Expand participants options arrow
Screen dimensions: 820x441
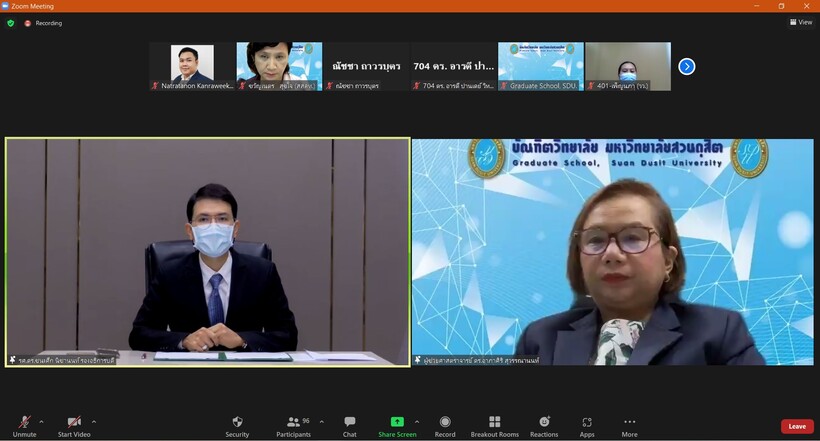[x=322, y=422]
